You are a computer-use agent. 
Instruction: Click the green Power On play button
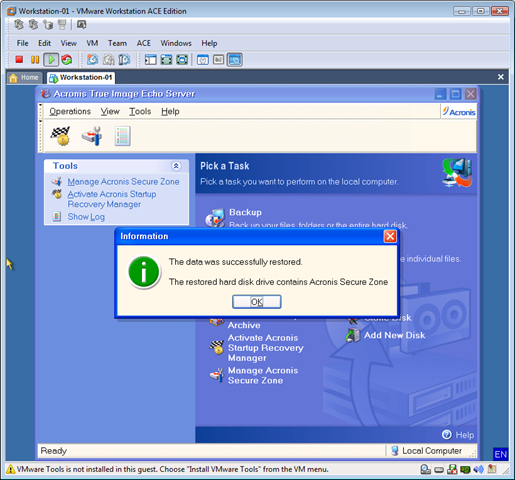coord(51,60)
